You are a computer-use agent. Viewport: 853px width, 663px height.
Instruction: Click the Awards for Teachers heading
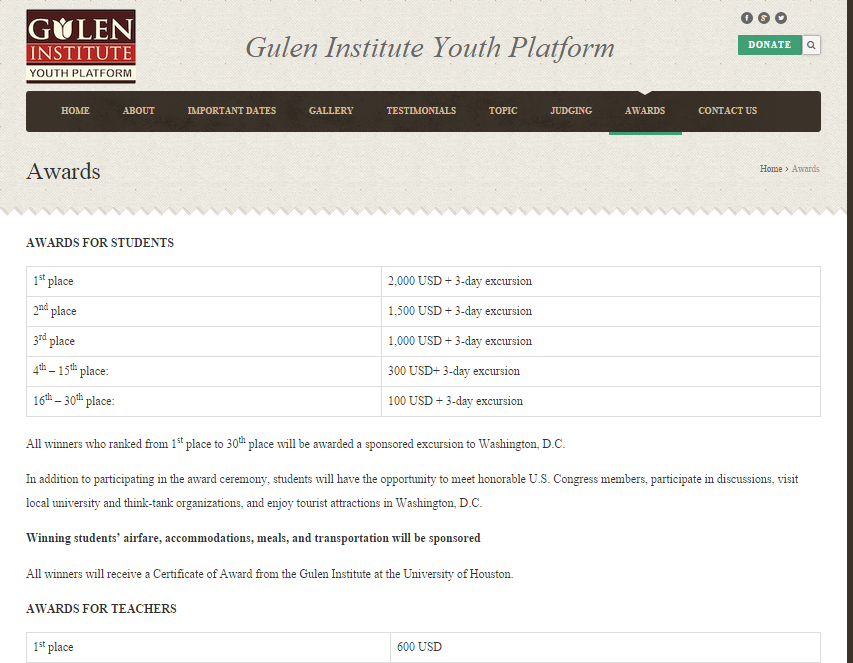tap(101, 609)
